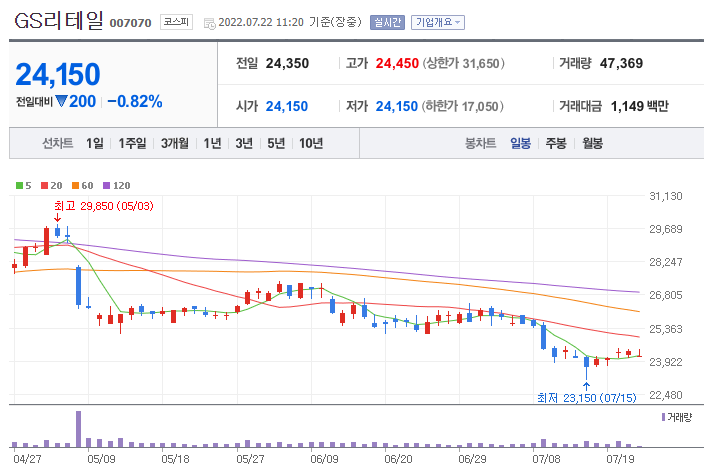The width and height of the screenshot is (704, 475).
Task: Click the purple 120-day average legend swatch
Action: (106, 185)
